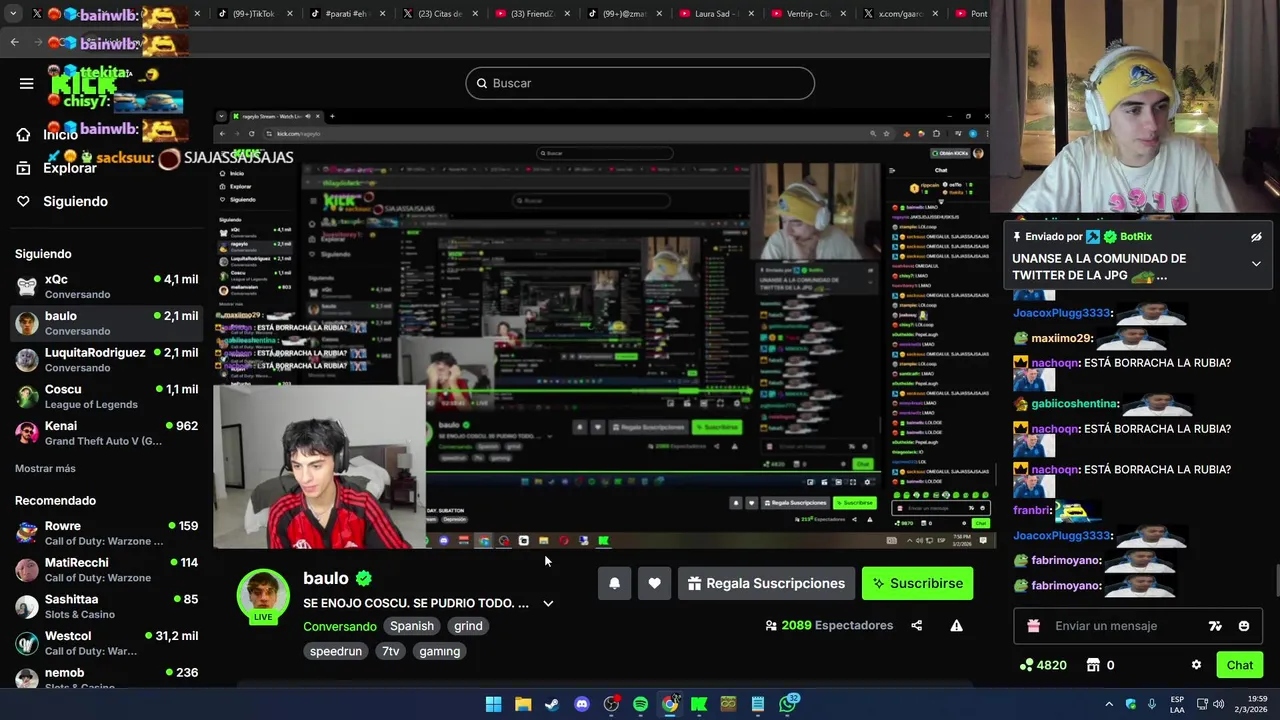Switch to the (23) Citas de tab
This screenshot has height=720, width=1280.
coord(440,14)
